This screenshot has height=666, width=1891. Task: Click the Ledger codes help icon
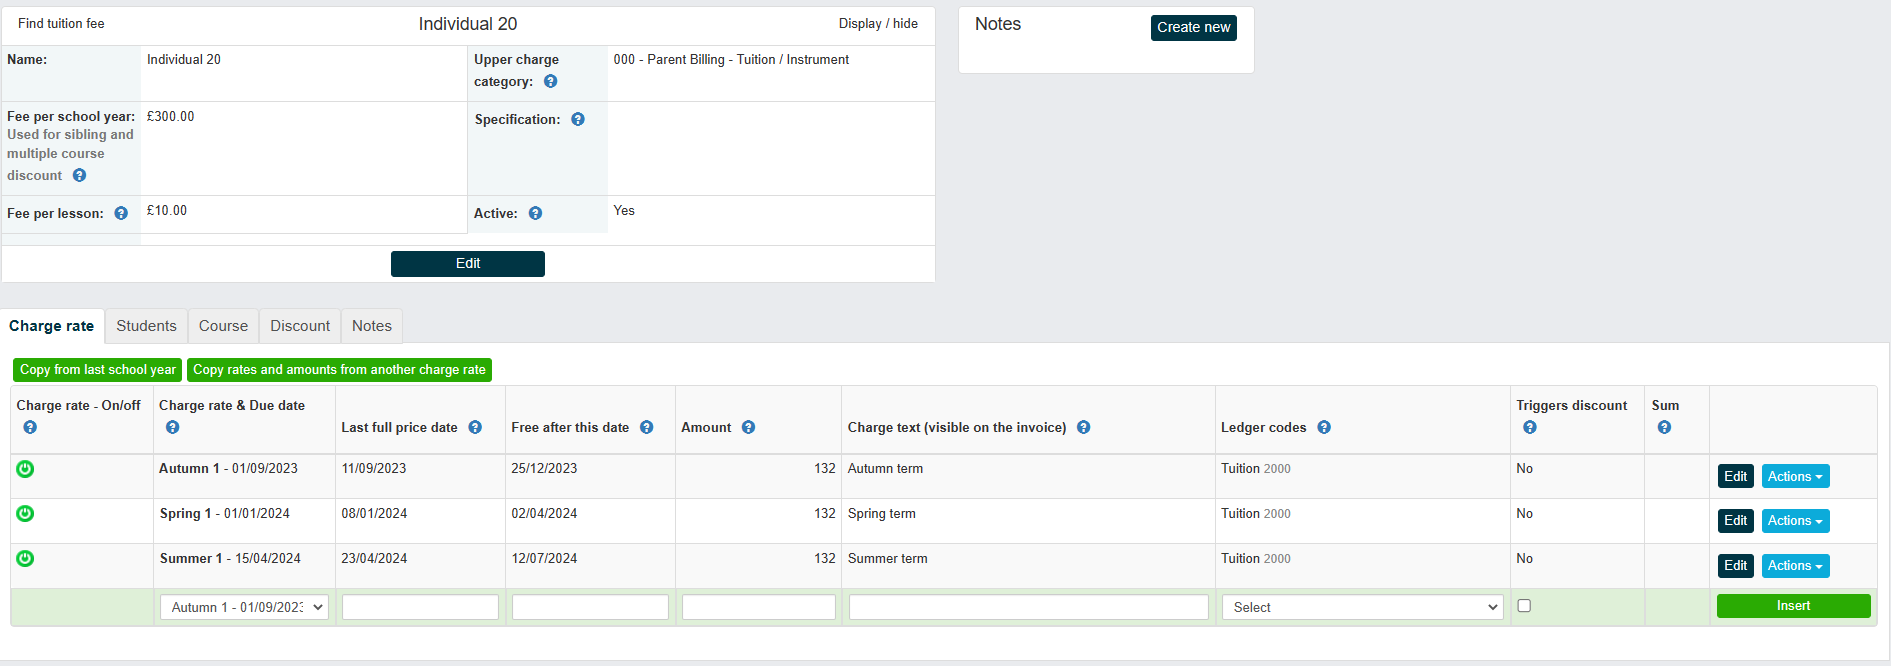pyautogui.click(x=1324, y=427)
